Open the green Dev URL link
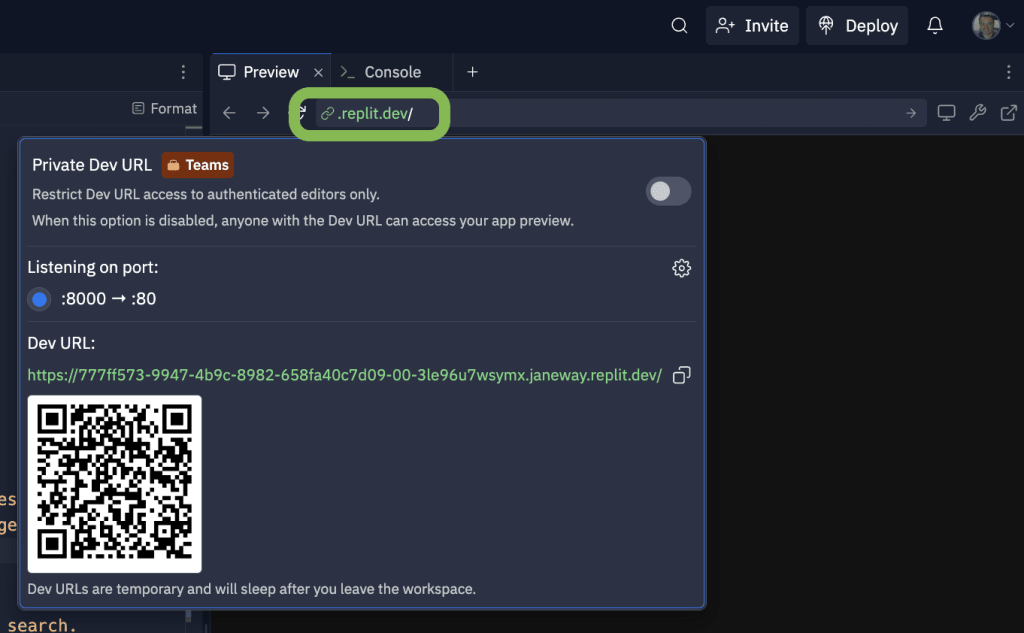The width and height of the screenshot is (1024, 633). [x=344, y=375]
